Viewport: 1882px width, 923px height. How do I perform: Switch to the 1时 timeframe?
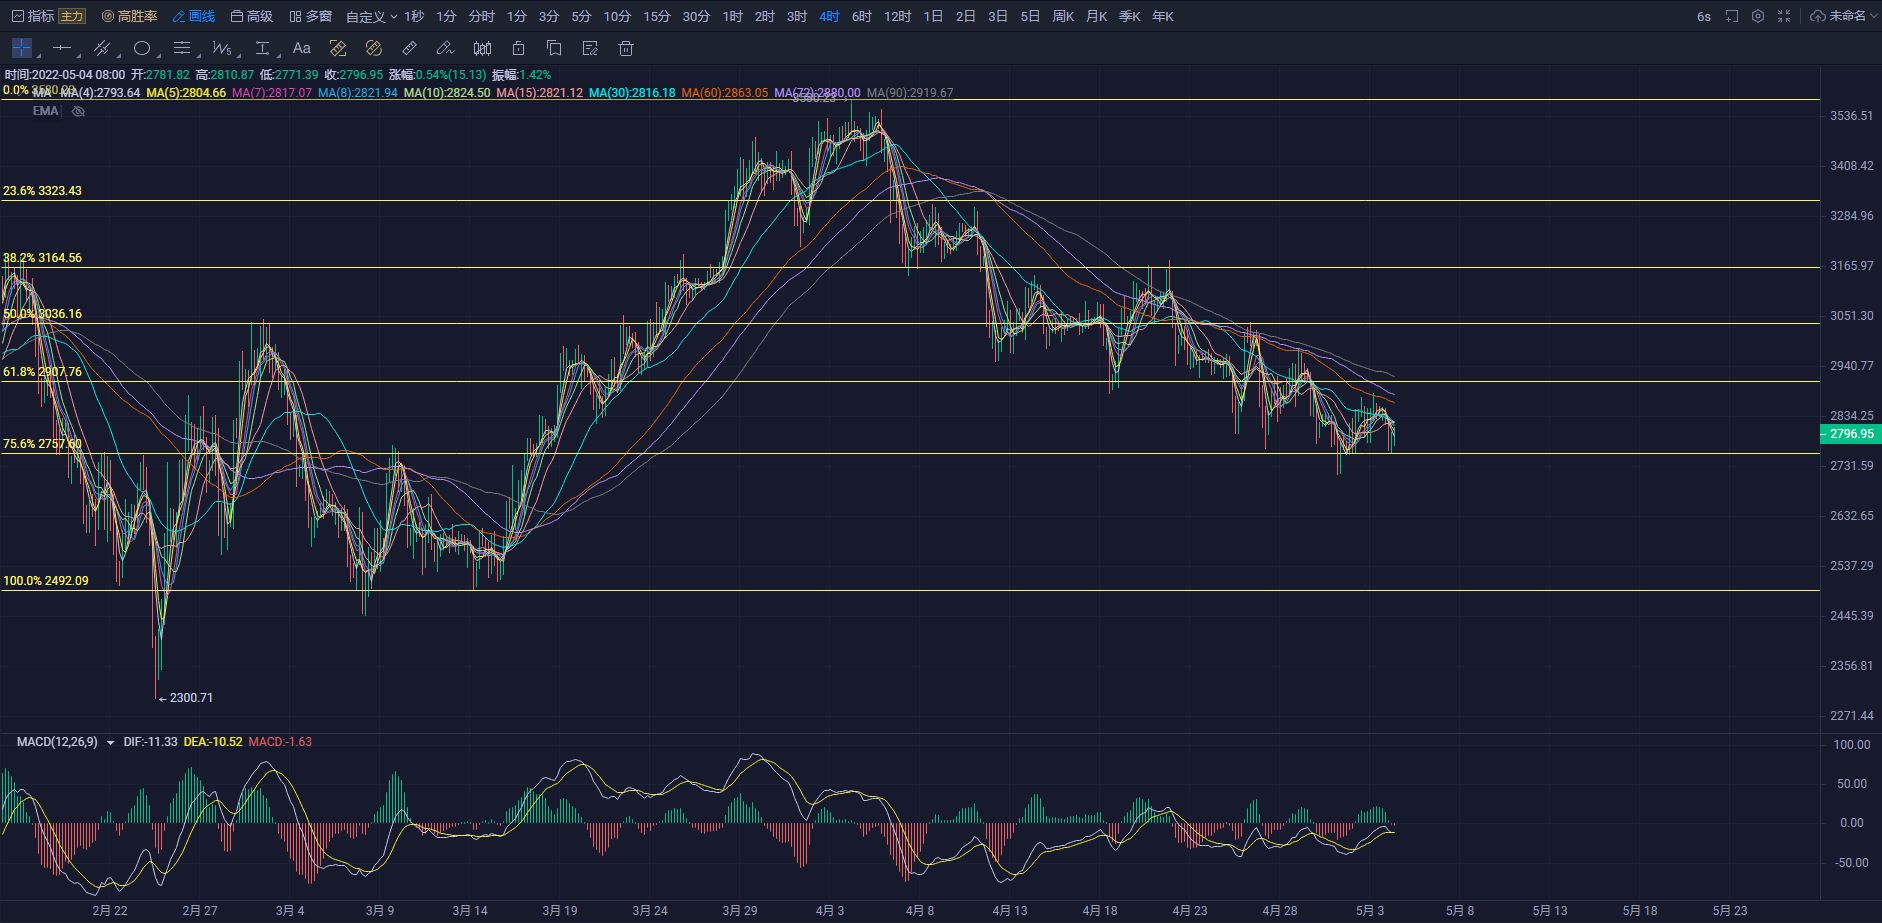732,16
